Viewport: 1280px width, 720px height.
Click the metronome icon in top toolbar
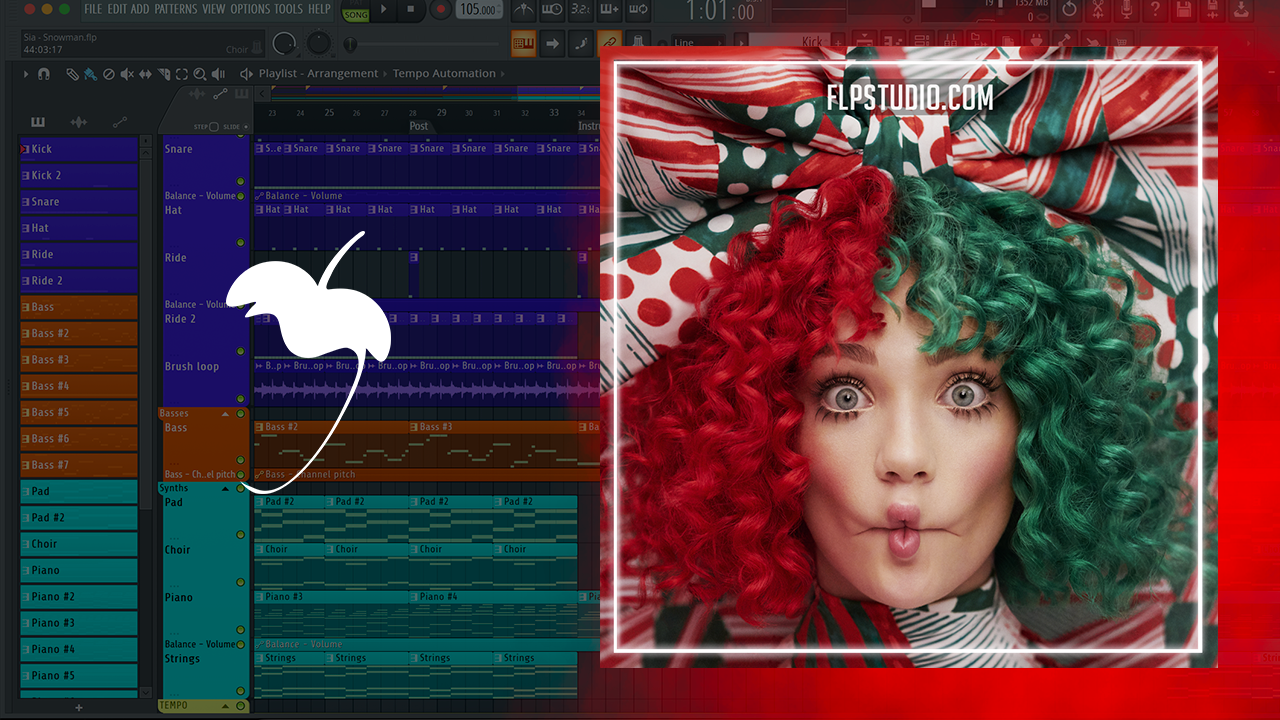522,11
